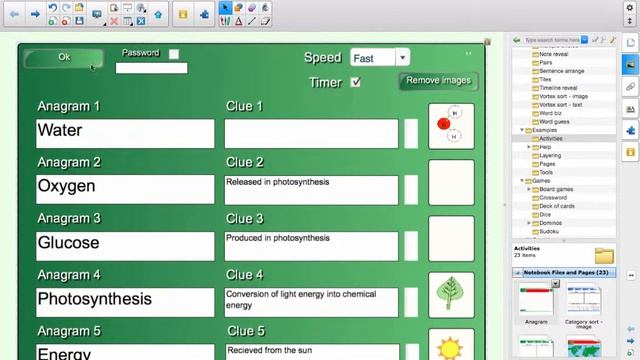This screenshot has height=360, width=640.
Task: Click the Redo icon in toolbar
Action: tap(66, 8)
